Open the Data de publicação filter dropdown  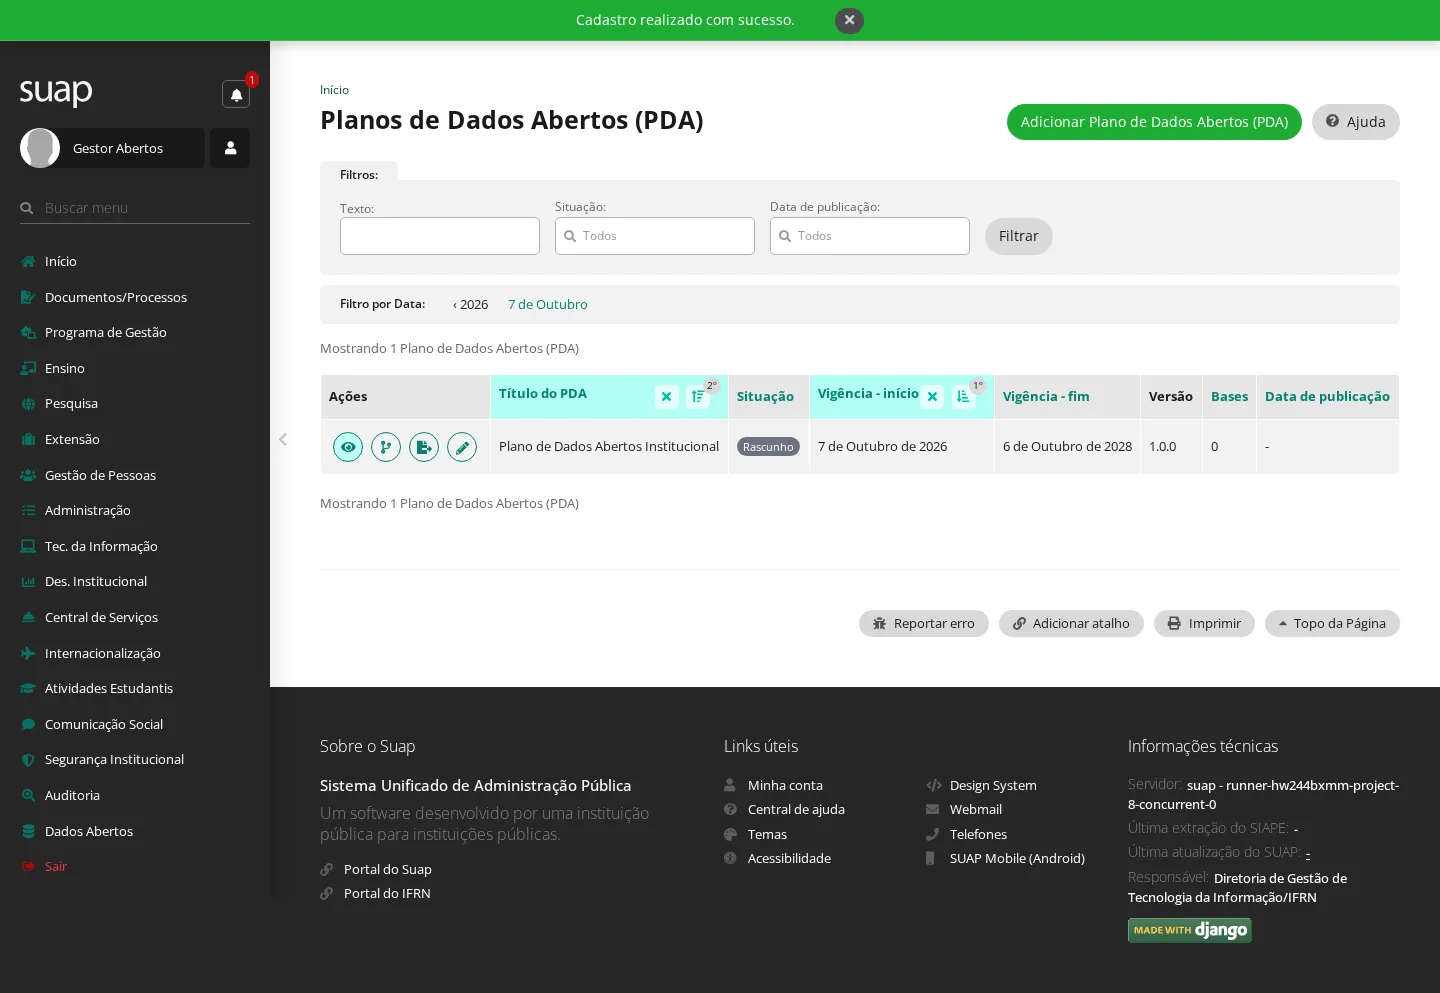[x=870, y=236]
